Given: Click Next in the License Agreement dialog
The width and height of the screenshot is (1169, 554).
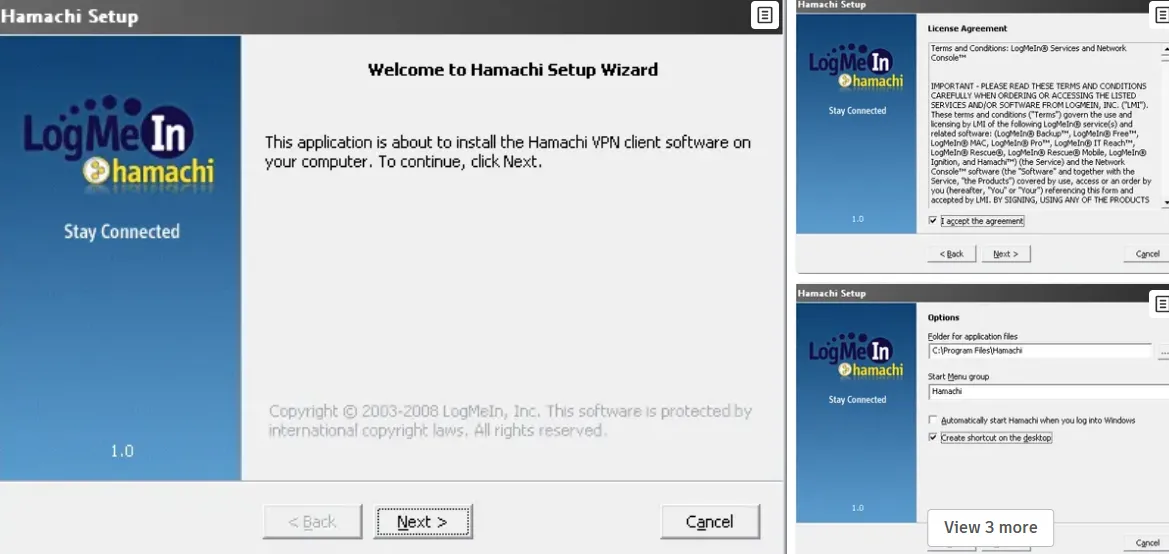Looking at the screenshot, I should (x=1005, y=254).
